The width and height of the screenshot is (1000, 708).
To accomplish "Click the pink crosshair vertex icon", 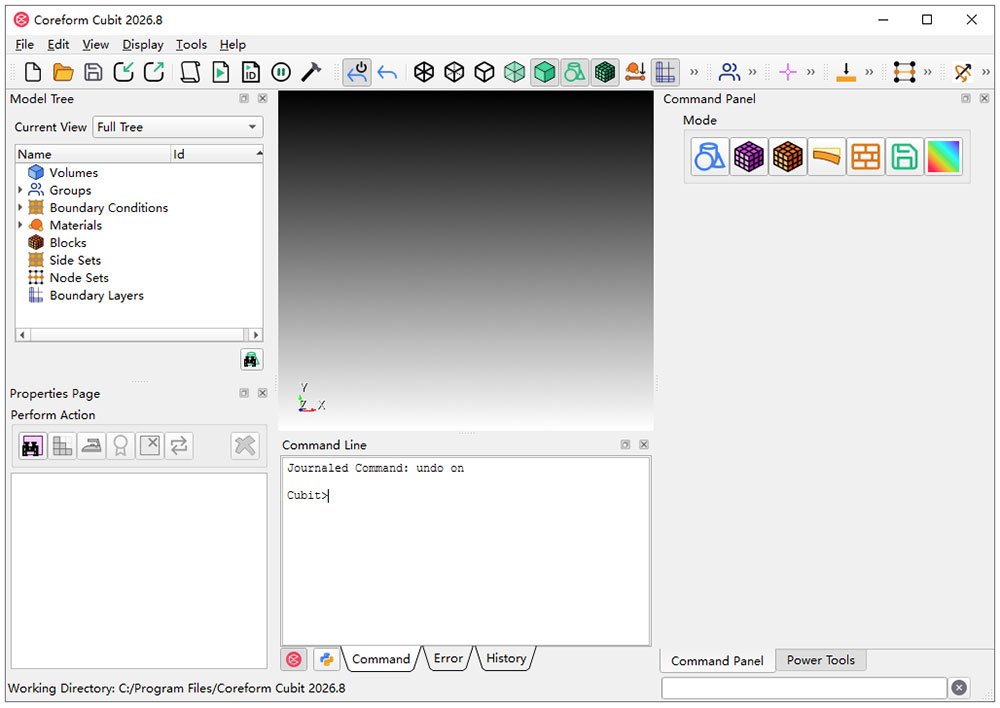I will [788, 72].
